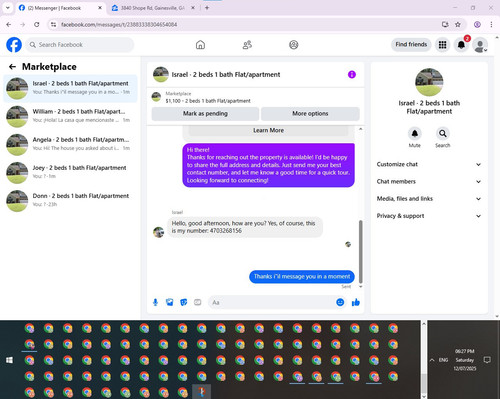The width and height of the screenshot is (500, 399).
Task: Switch to Messenger Facebook tab
Action: pyautogui.click(x=60, y=8)
